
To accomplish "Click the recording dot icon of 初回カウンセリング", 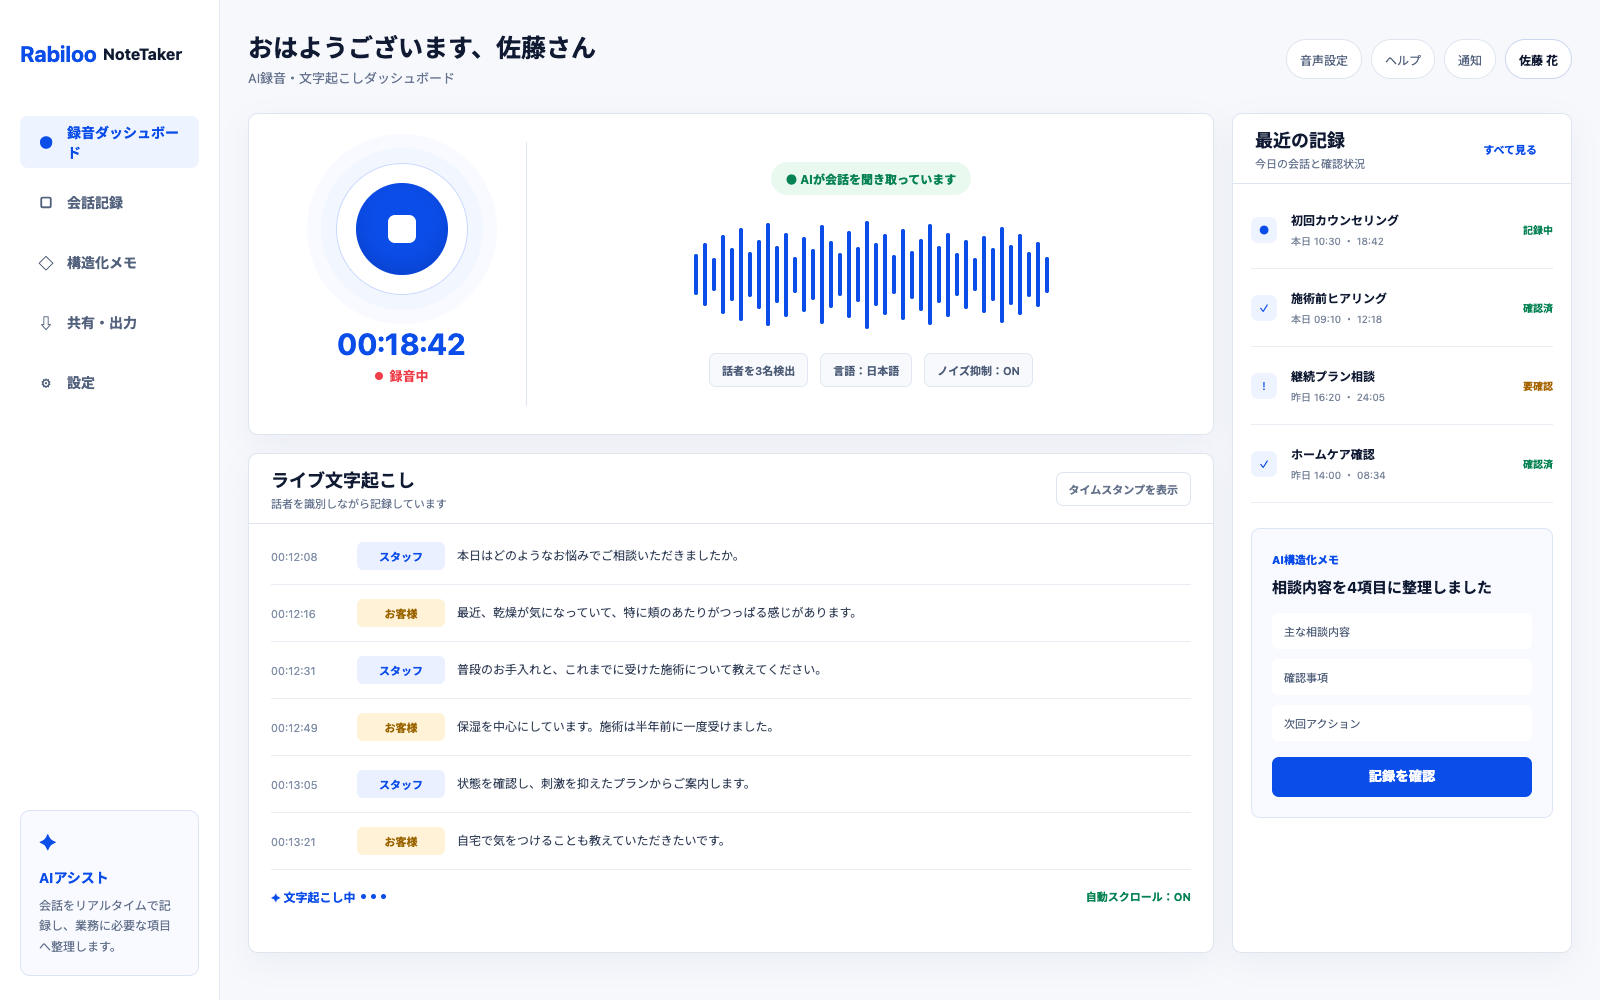I will 1264,230.
